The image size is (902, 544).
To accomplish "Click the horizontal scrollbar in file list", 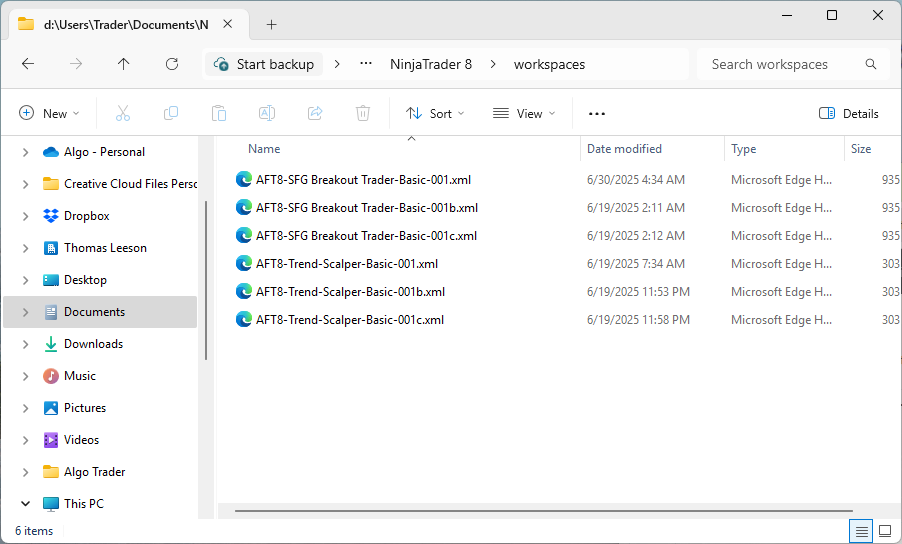I will tap(543, 511).
